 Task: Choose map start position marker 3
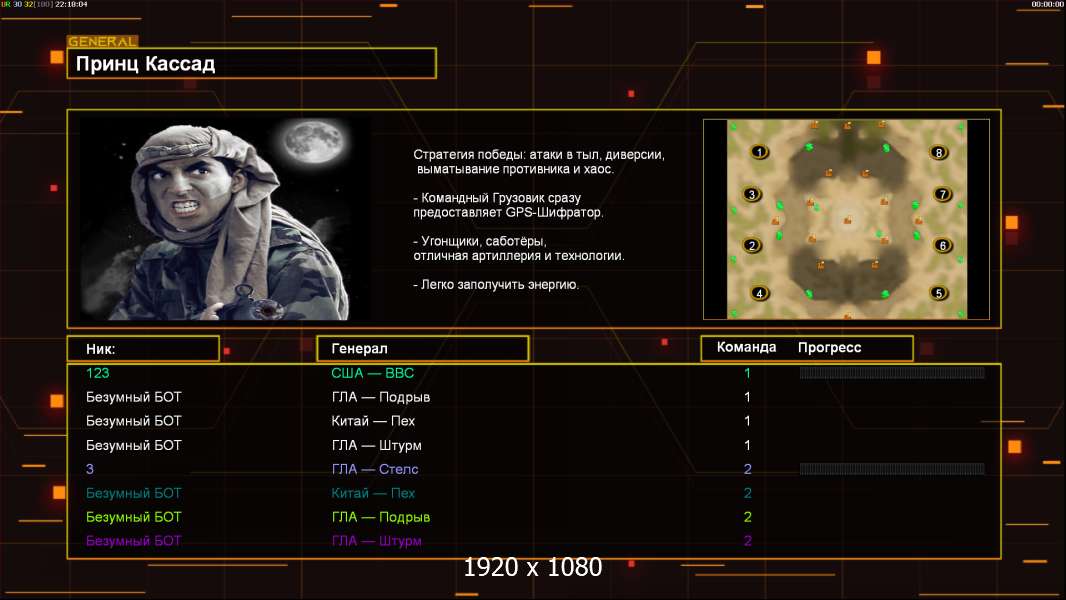coord(753,194)
